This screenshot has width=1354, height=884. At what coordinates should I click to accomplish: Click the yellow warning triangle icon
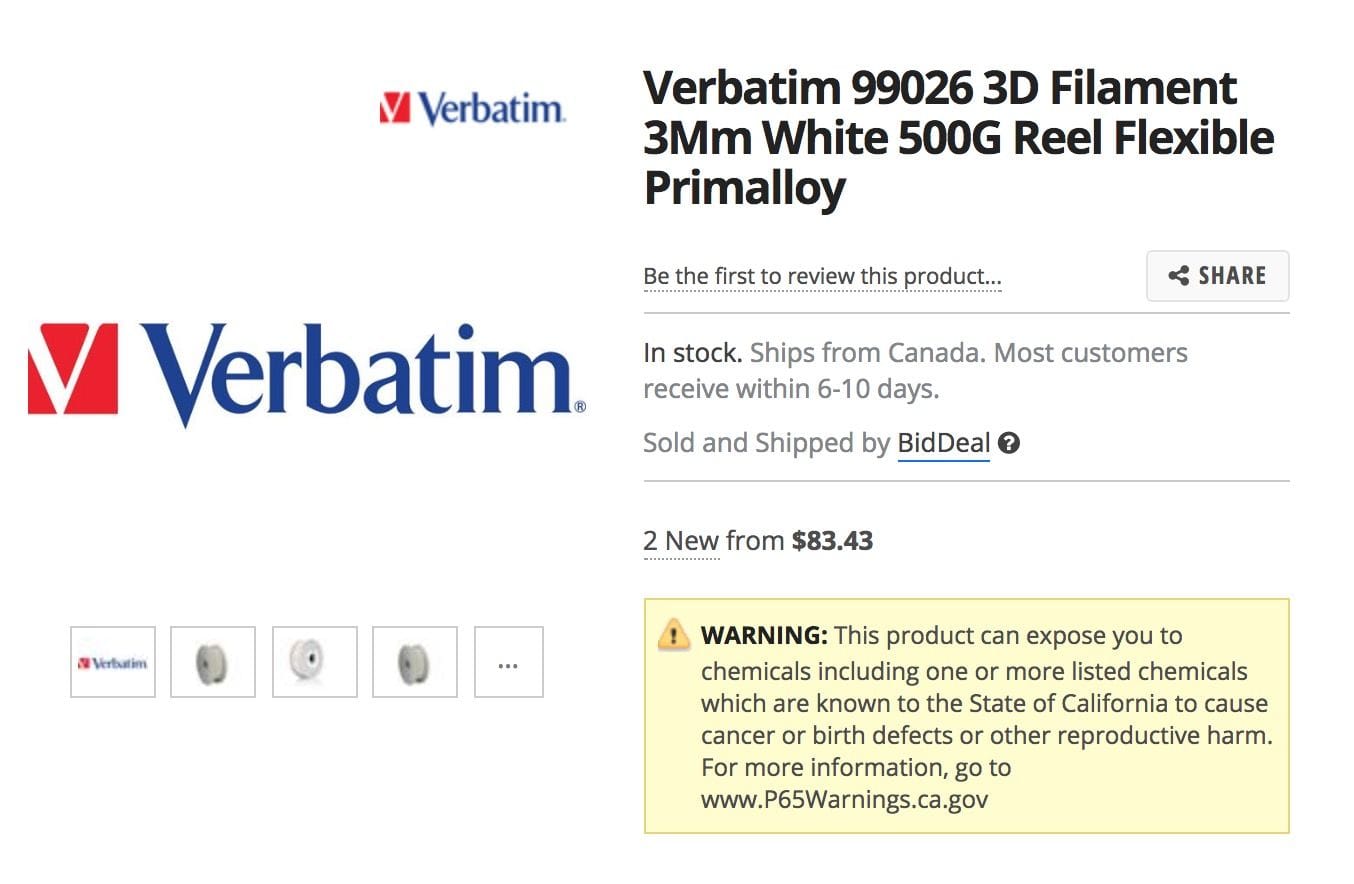pyautogui.click(x=674, y=634)
